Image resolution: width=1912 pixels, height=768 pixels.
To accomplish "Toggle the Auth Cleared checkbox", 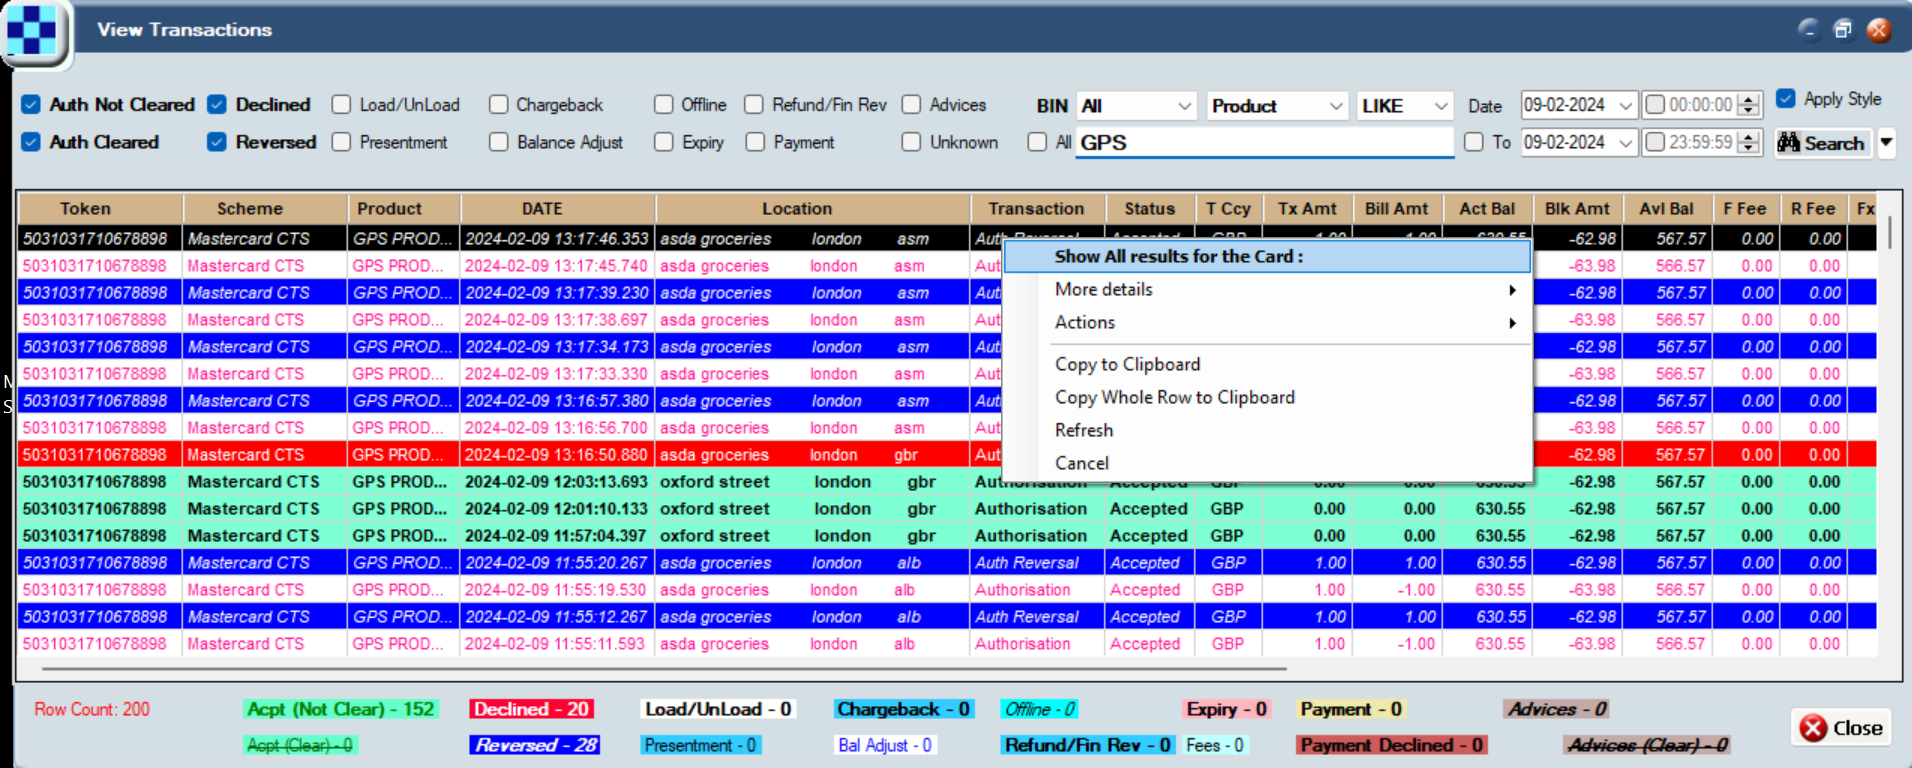I will coord(31,142).
